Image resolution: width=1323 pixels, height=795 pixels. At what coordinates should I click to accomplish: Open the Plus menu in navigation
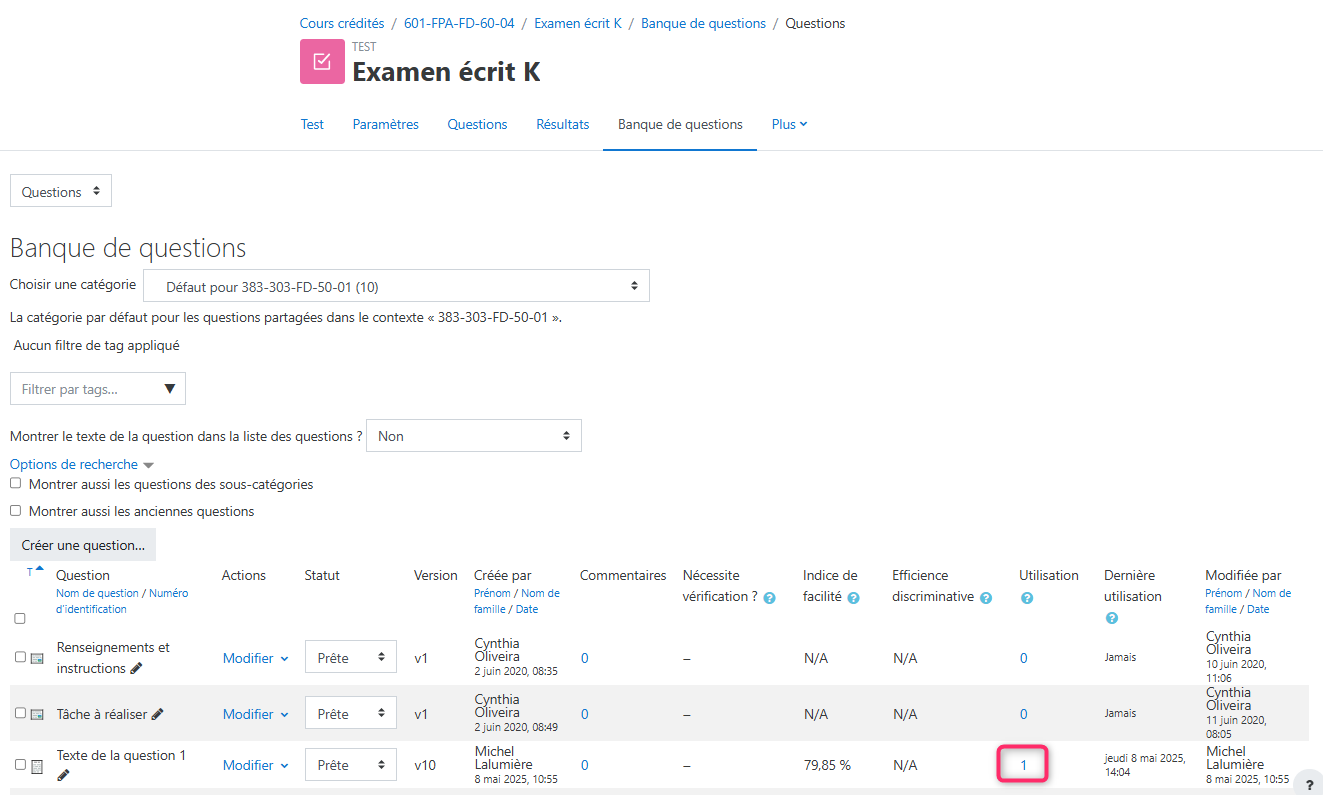tap(789, 124)
